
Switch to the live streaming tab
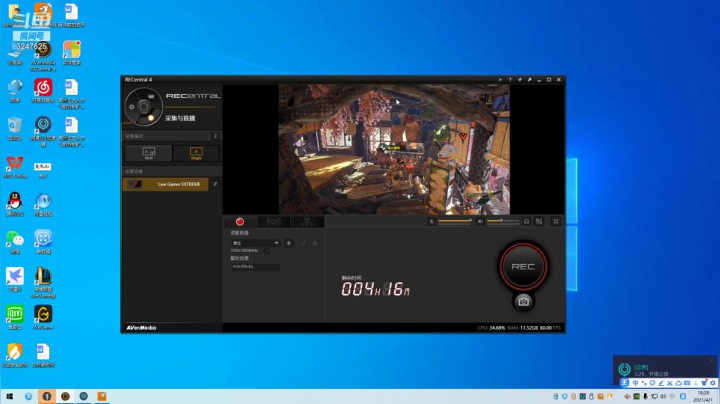coord(273,222)
